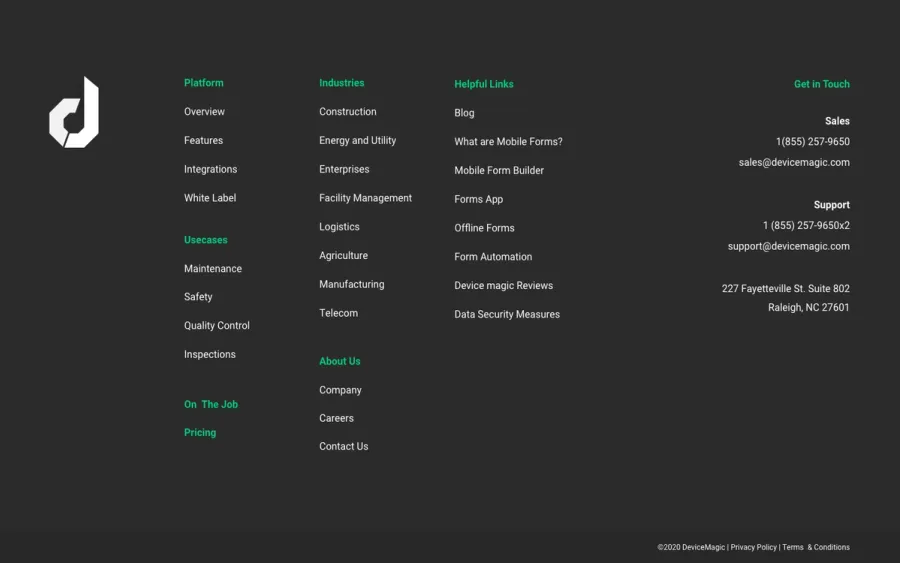Open the Offline Forms link
This screenshot has width=900, height=563.
(484, 228)
